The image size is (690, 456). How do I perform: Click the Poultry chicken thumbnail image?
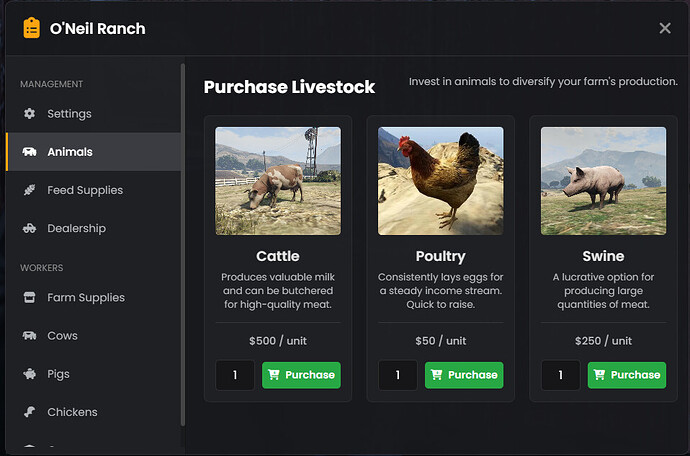coord(440,181)
